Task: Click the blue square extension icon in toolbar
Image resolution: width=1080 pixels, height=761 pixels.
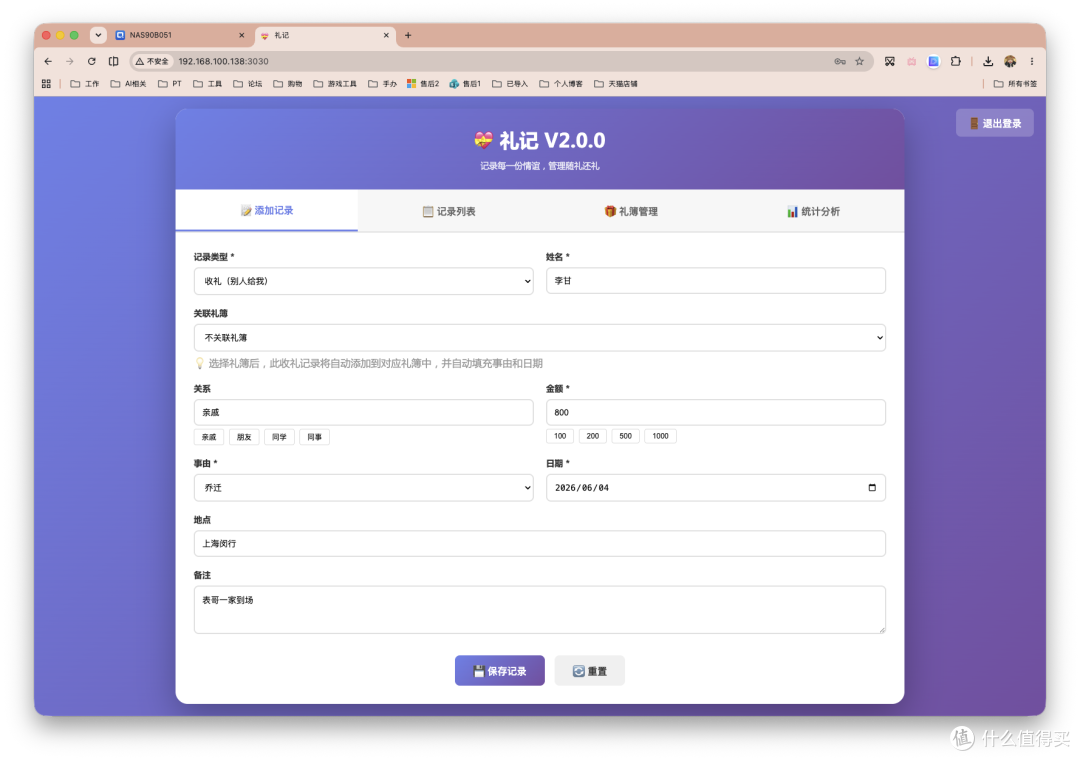Action: [933, 61]
